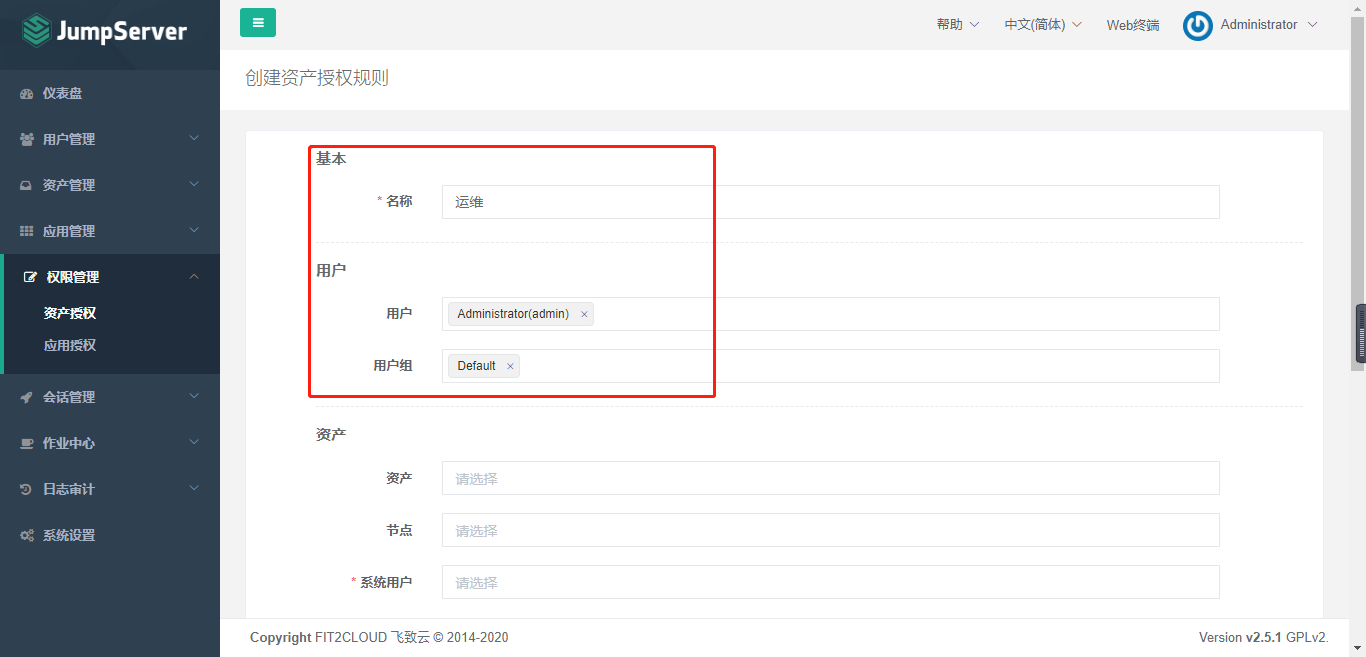1366x657 pixels.
Task: Open the 系统用户 select field
Action: pos(830,582)
